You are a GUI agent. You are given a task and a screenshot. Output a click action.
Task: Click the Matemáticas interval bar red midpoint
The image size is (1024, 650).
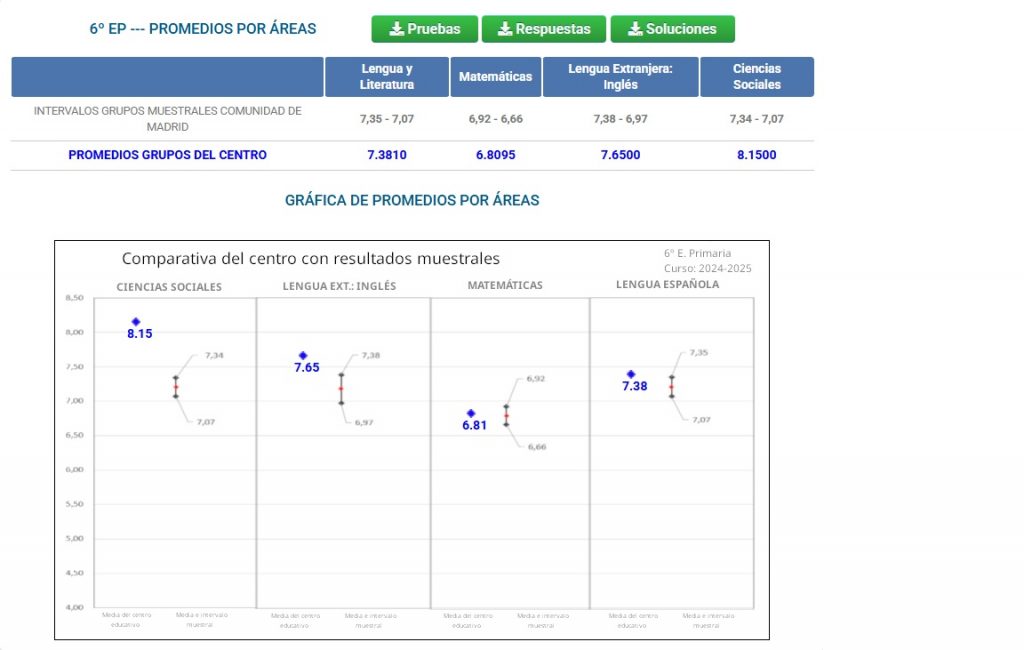click(x=506, y=415)
